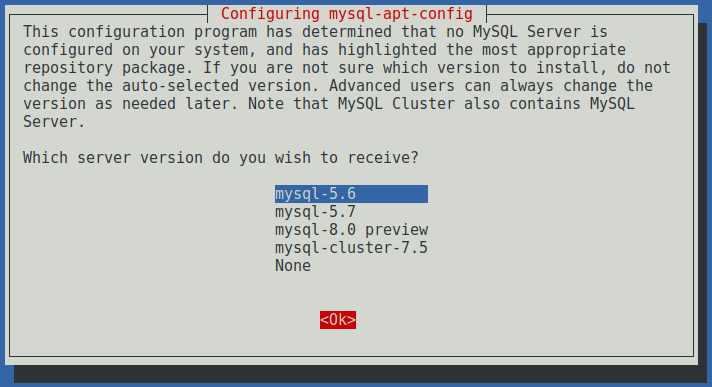The width and height of the screenshot is (712, 387).
Task: Click the top border line right of the title
Action: 590,15
